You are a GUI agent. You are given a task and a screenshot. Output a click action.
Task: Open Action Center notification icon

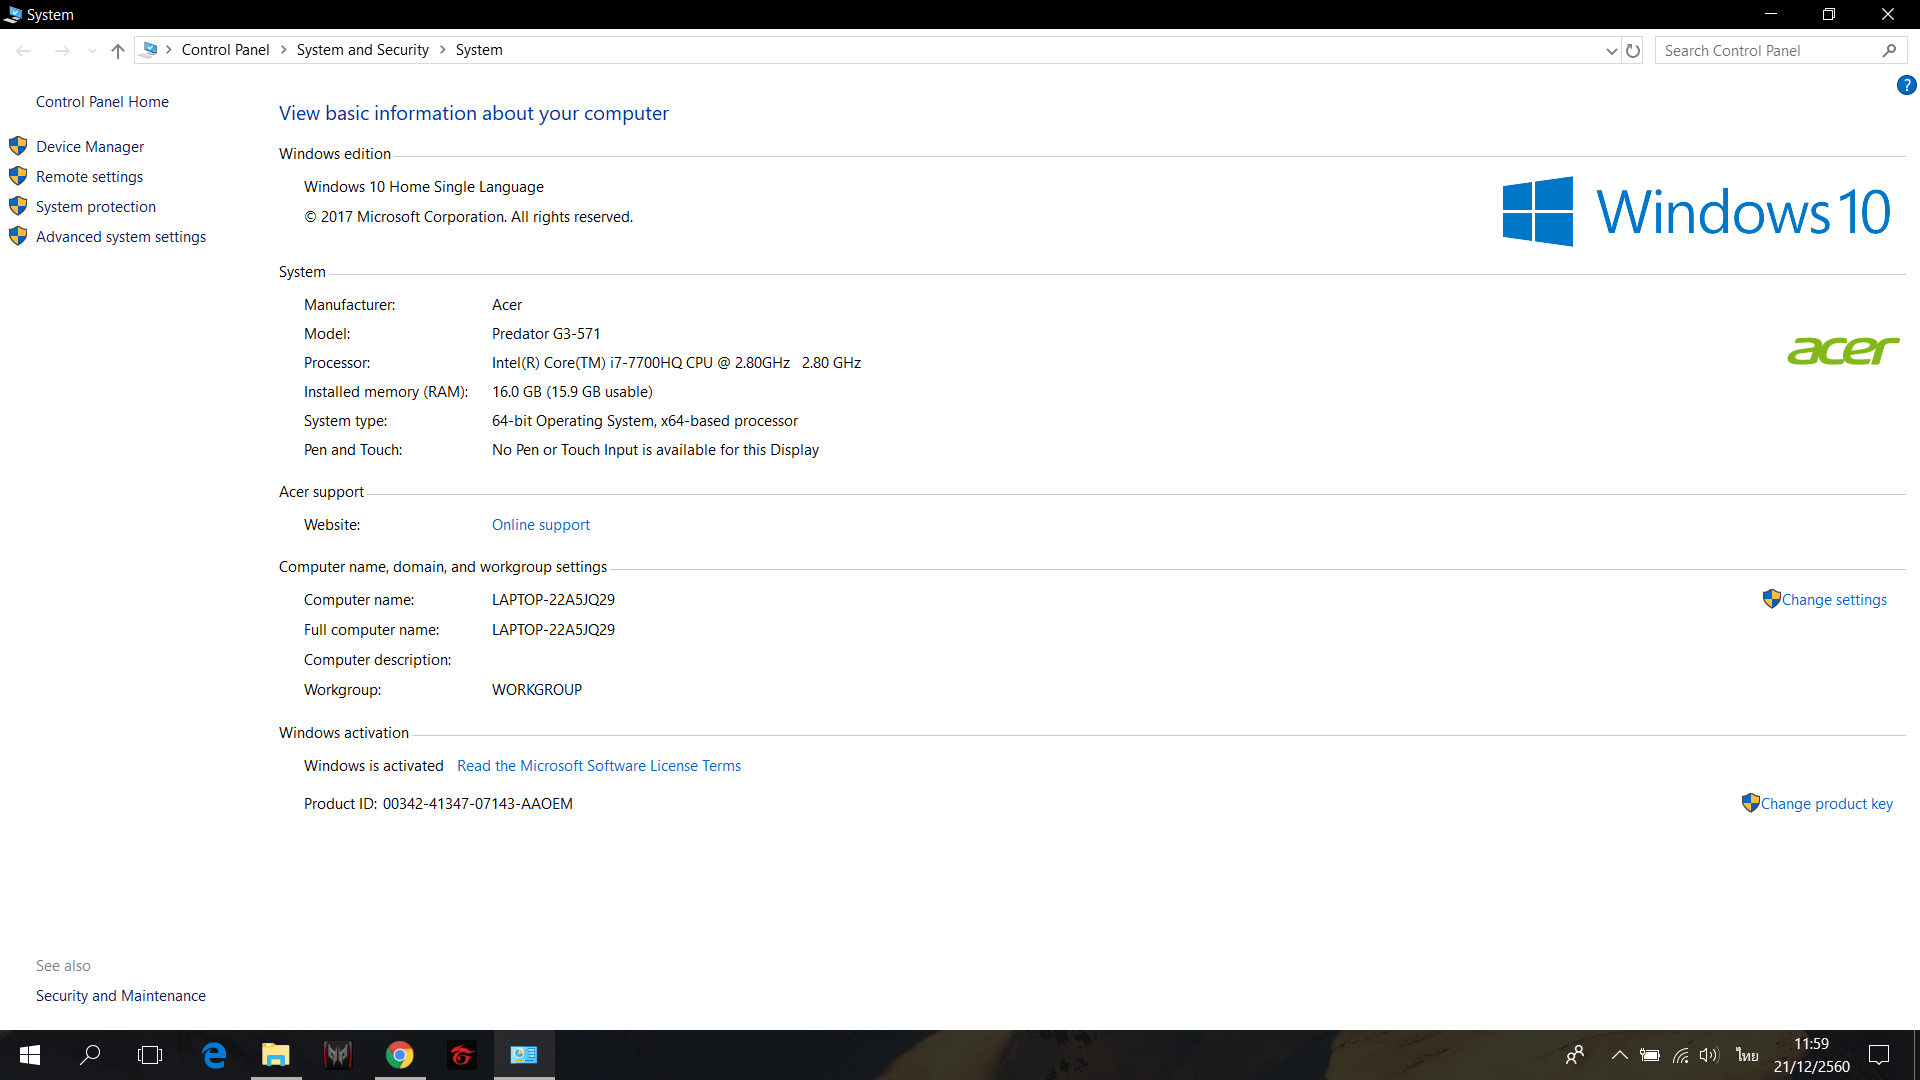1879,1055
